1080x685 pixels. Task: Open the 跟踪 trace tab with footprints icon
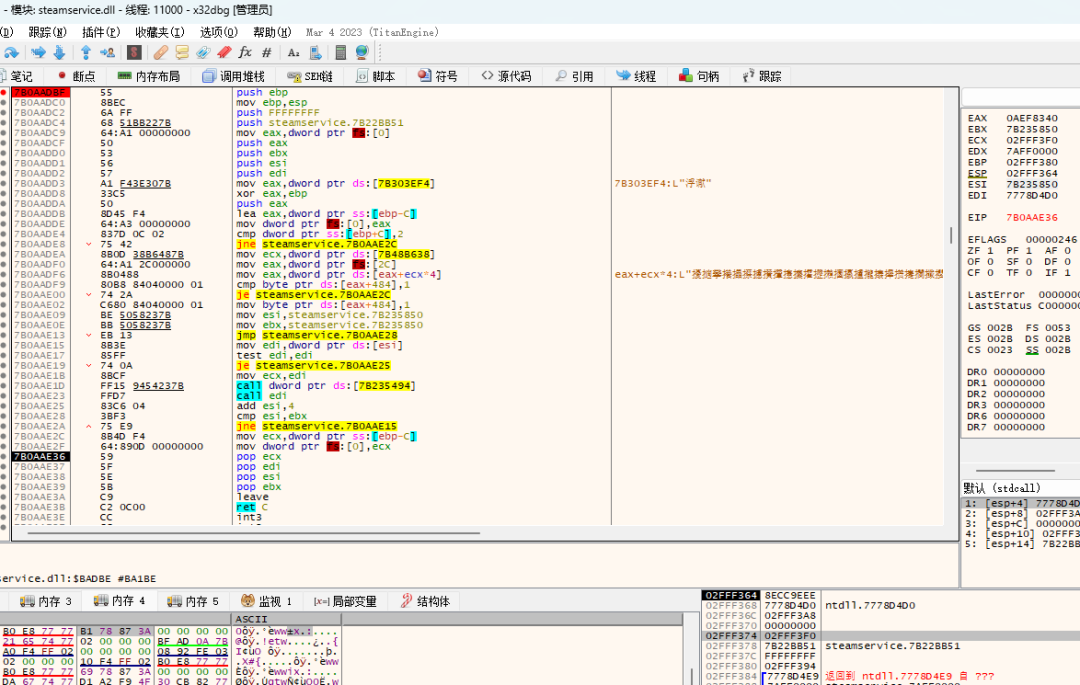click(x=762, y=76)
